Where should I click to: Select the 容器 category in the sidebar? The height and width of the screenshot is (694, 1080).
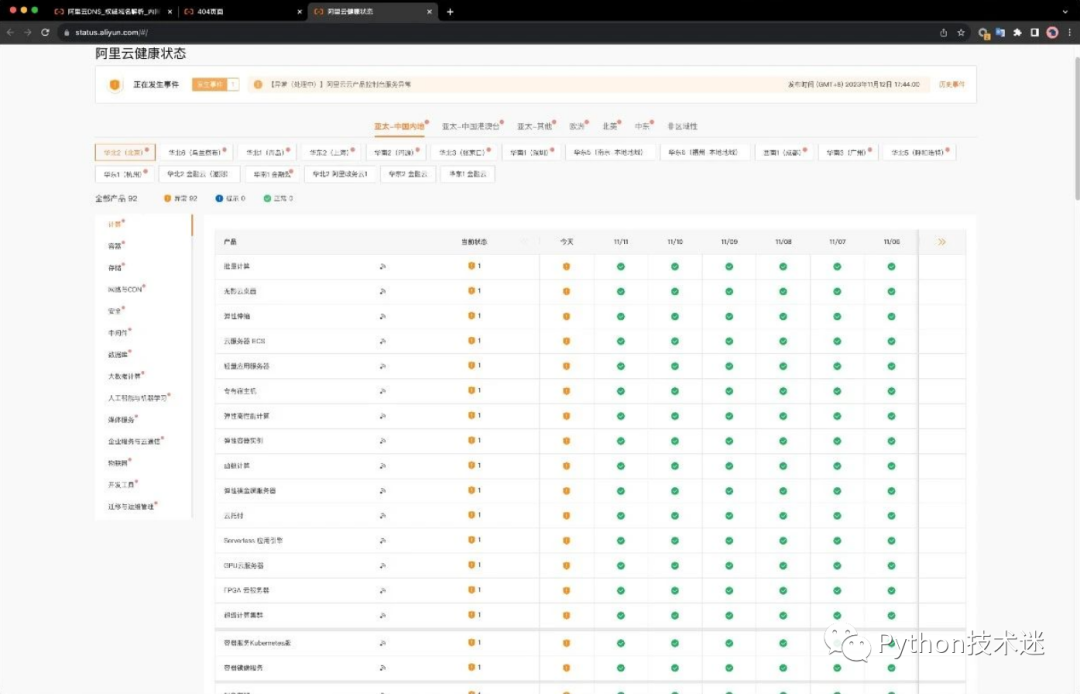pos(116,246)
